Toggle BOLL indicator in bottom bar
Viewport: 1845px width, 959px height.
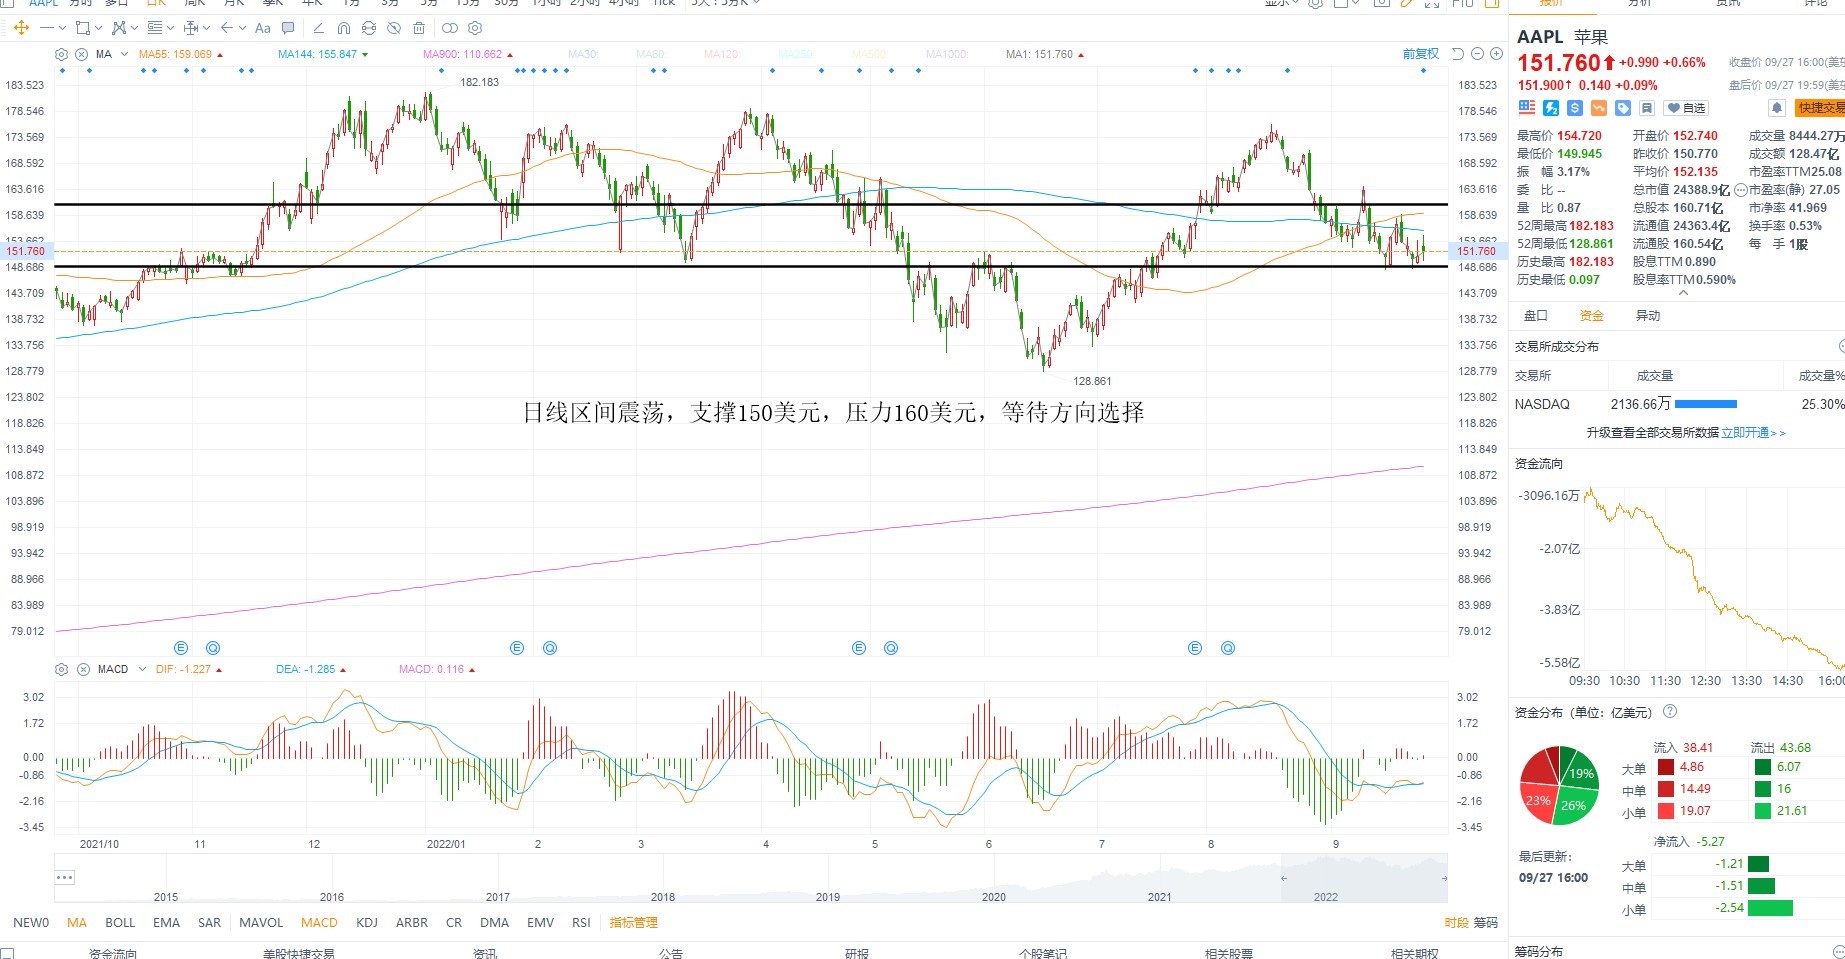tap(120, 922)
